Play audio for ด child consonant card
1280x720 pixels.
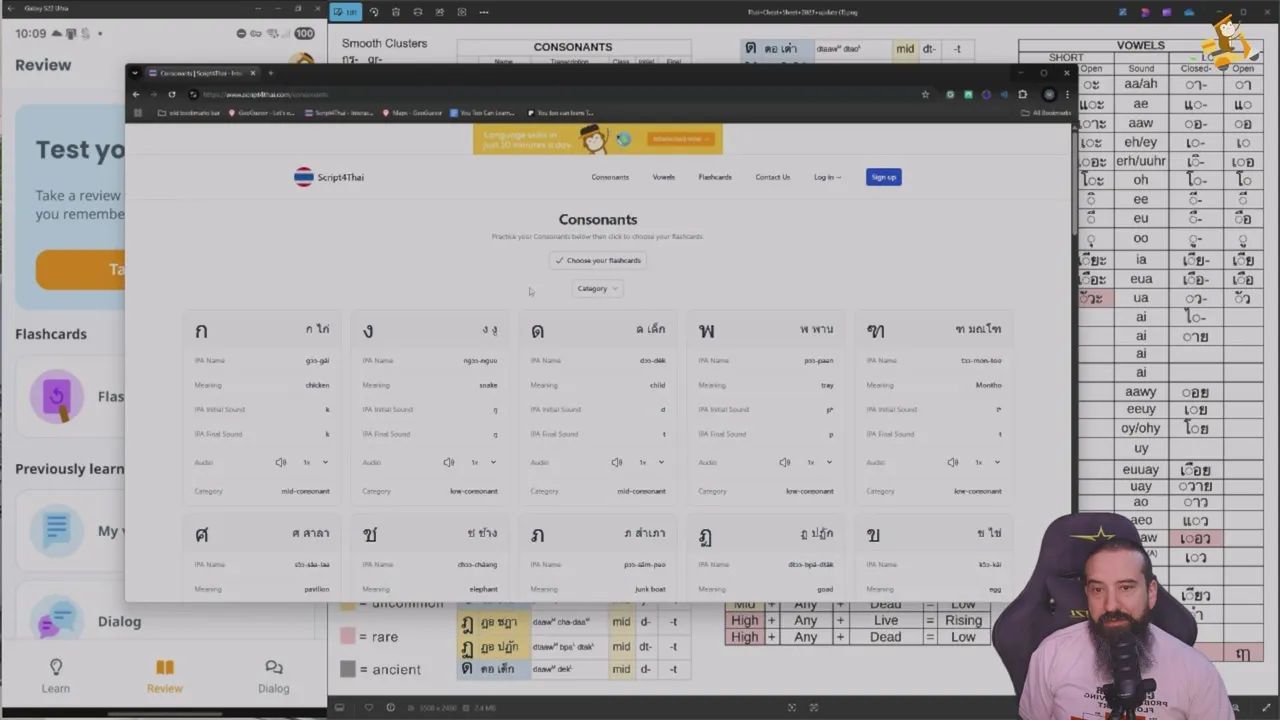[x=617, y=462]
